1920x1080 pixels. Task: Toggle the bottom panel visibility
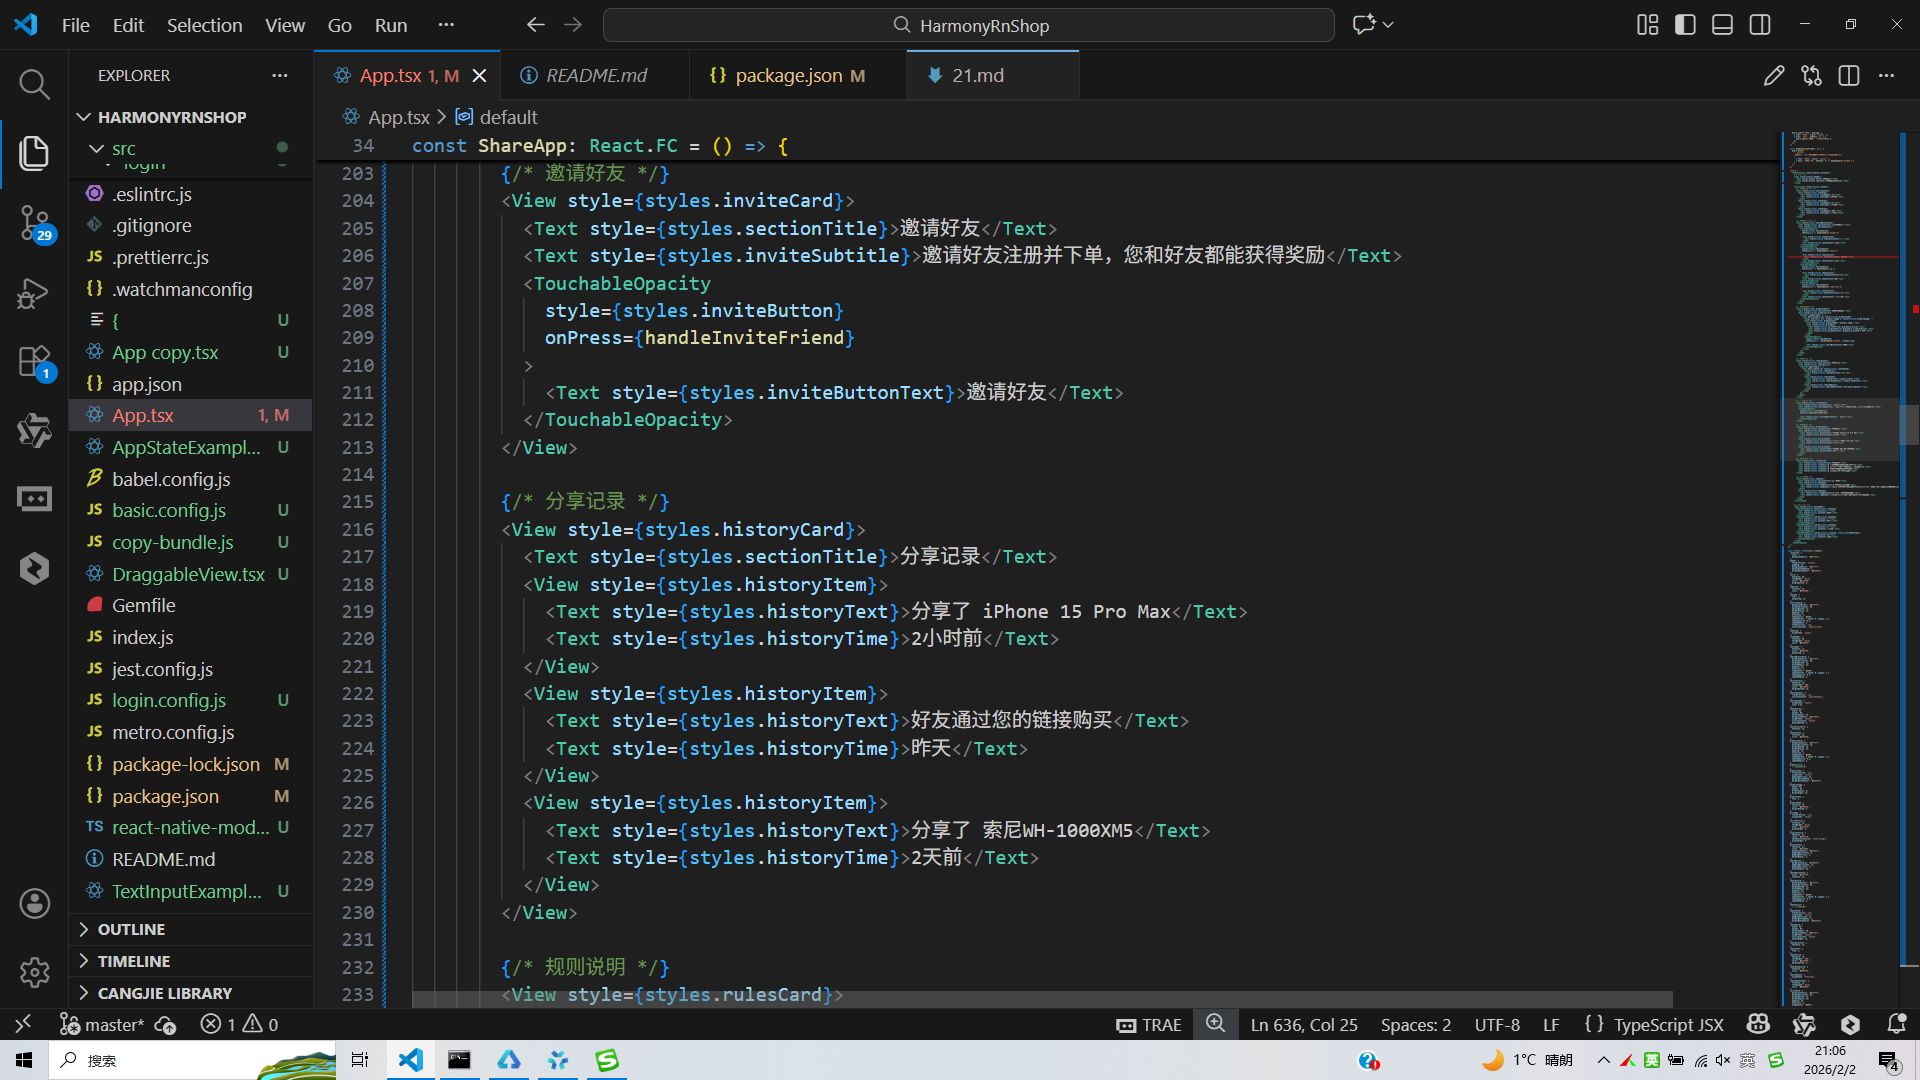pyautogui.click(x=1722, y=25)
